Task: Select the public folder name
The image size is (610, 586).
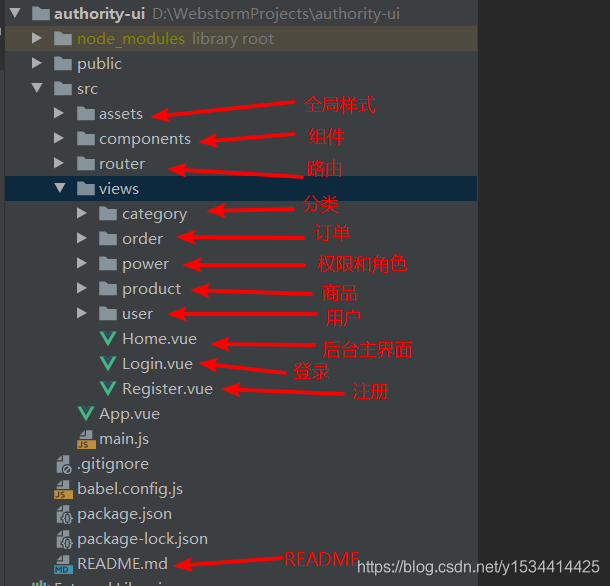Action: pyautogui.click(x=100, y=64)
